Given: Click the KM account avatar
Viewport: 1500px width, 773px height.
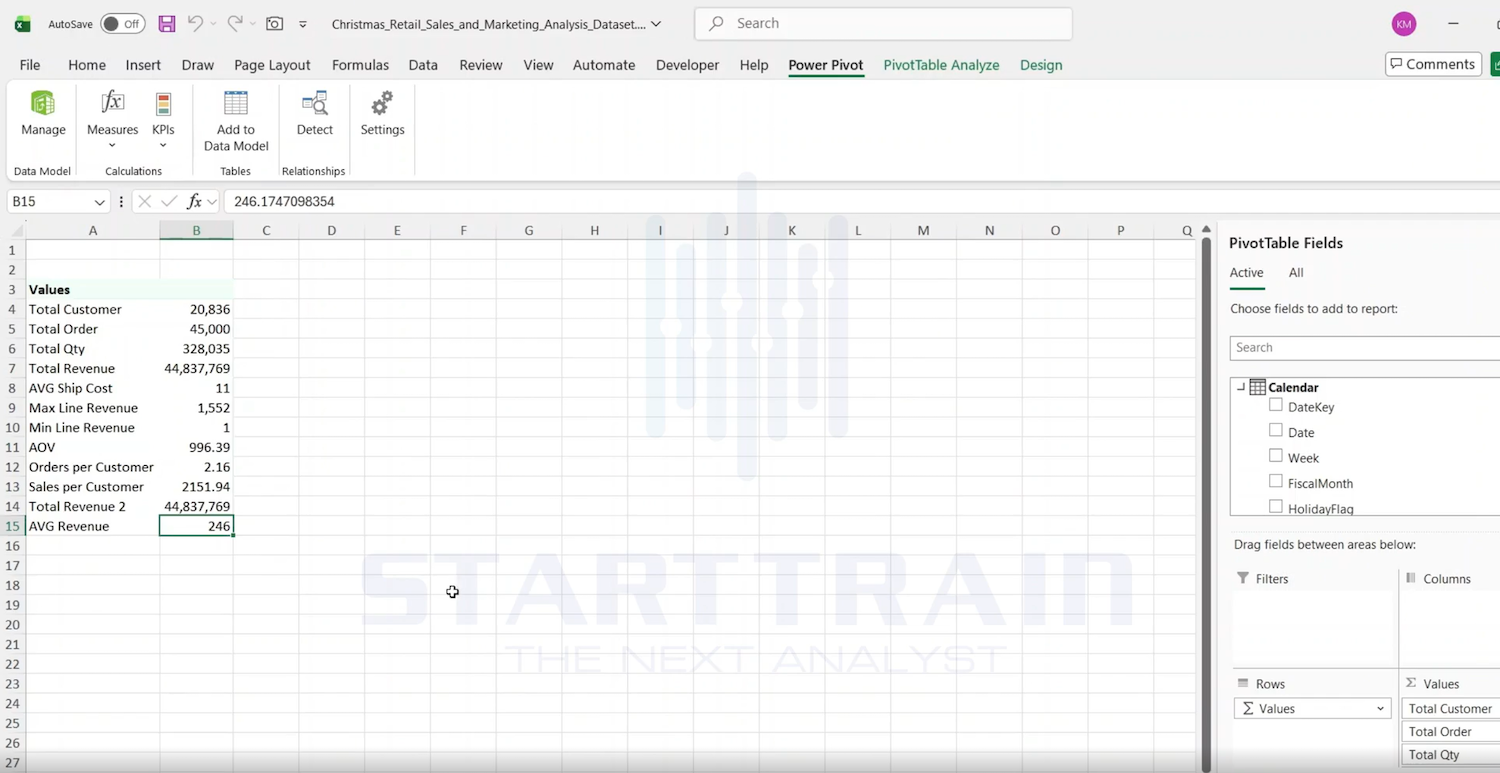Looking at the screenshot, I should click(x=1404, y=24).
